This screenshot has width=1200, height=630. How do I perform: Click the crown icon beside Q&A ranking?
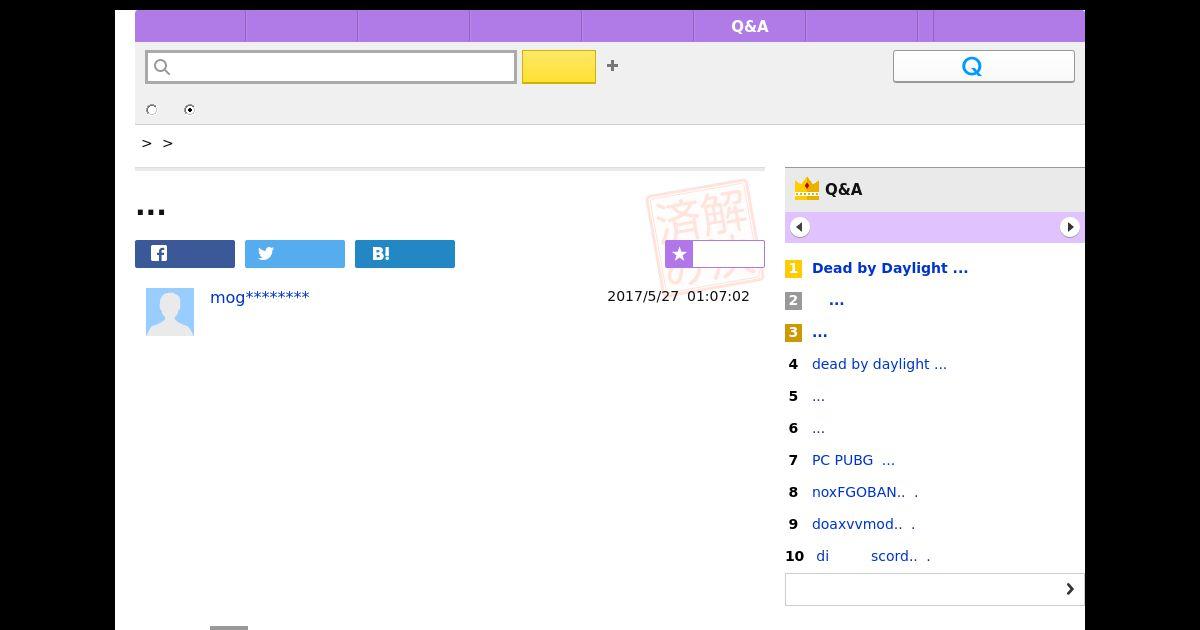coord(806,188)
